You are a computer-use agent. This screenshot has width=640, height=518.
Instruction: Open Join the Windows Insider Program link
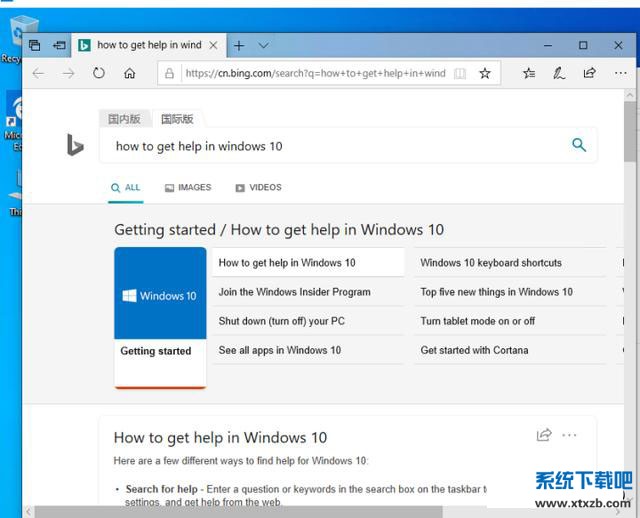(x=294, y=292)
